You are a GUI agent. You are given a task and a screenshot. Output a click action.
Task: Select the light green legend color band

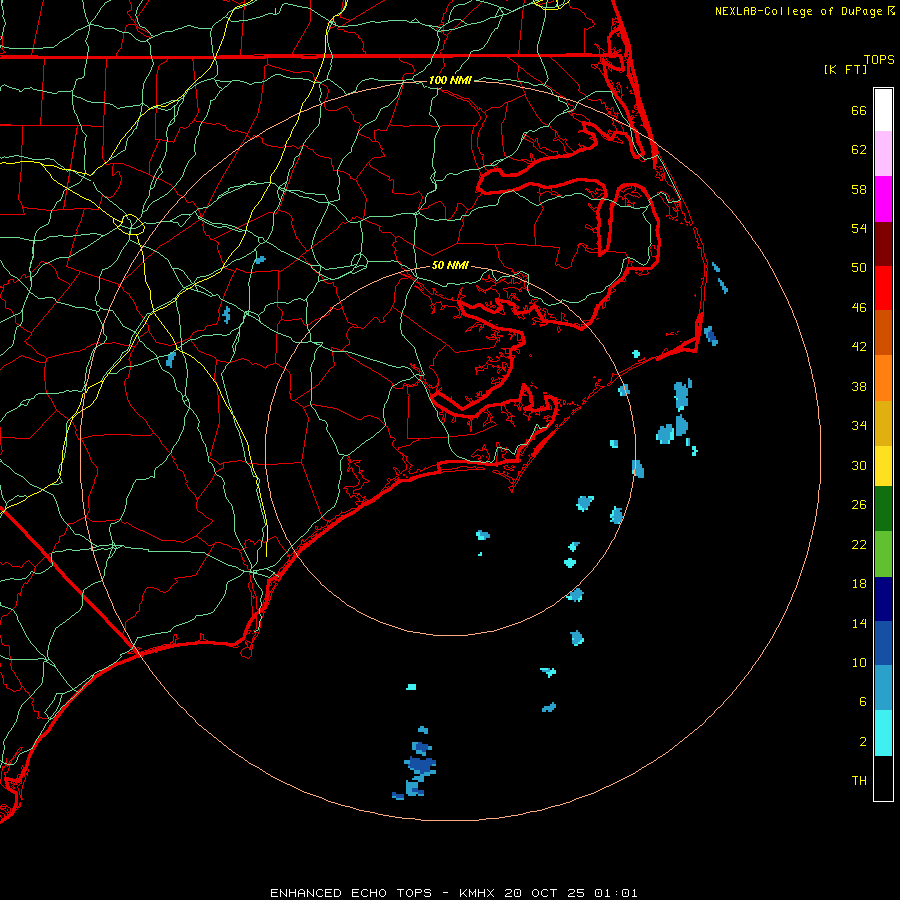tap(883, 554)
